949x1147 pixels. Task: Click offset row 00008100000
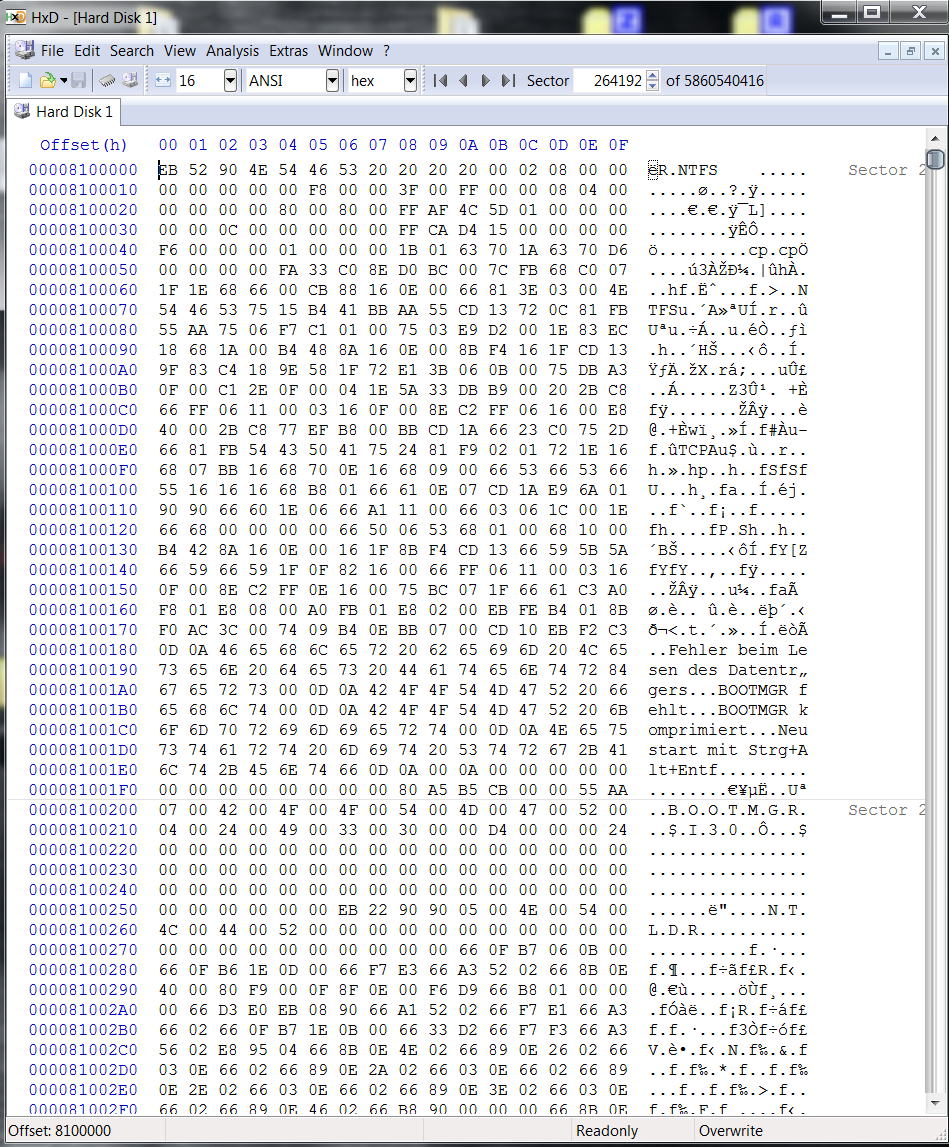point(83,170)
